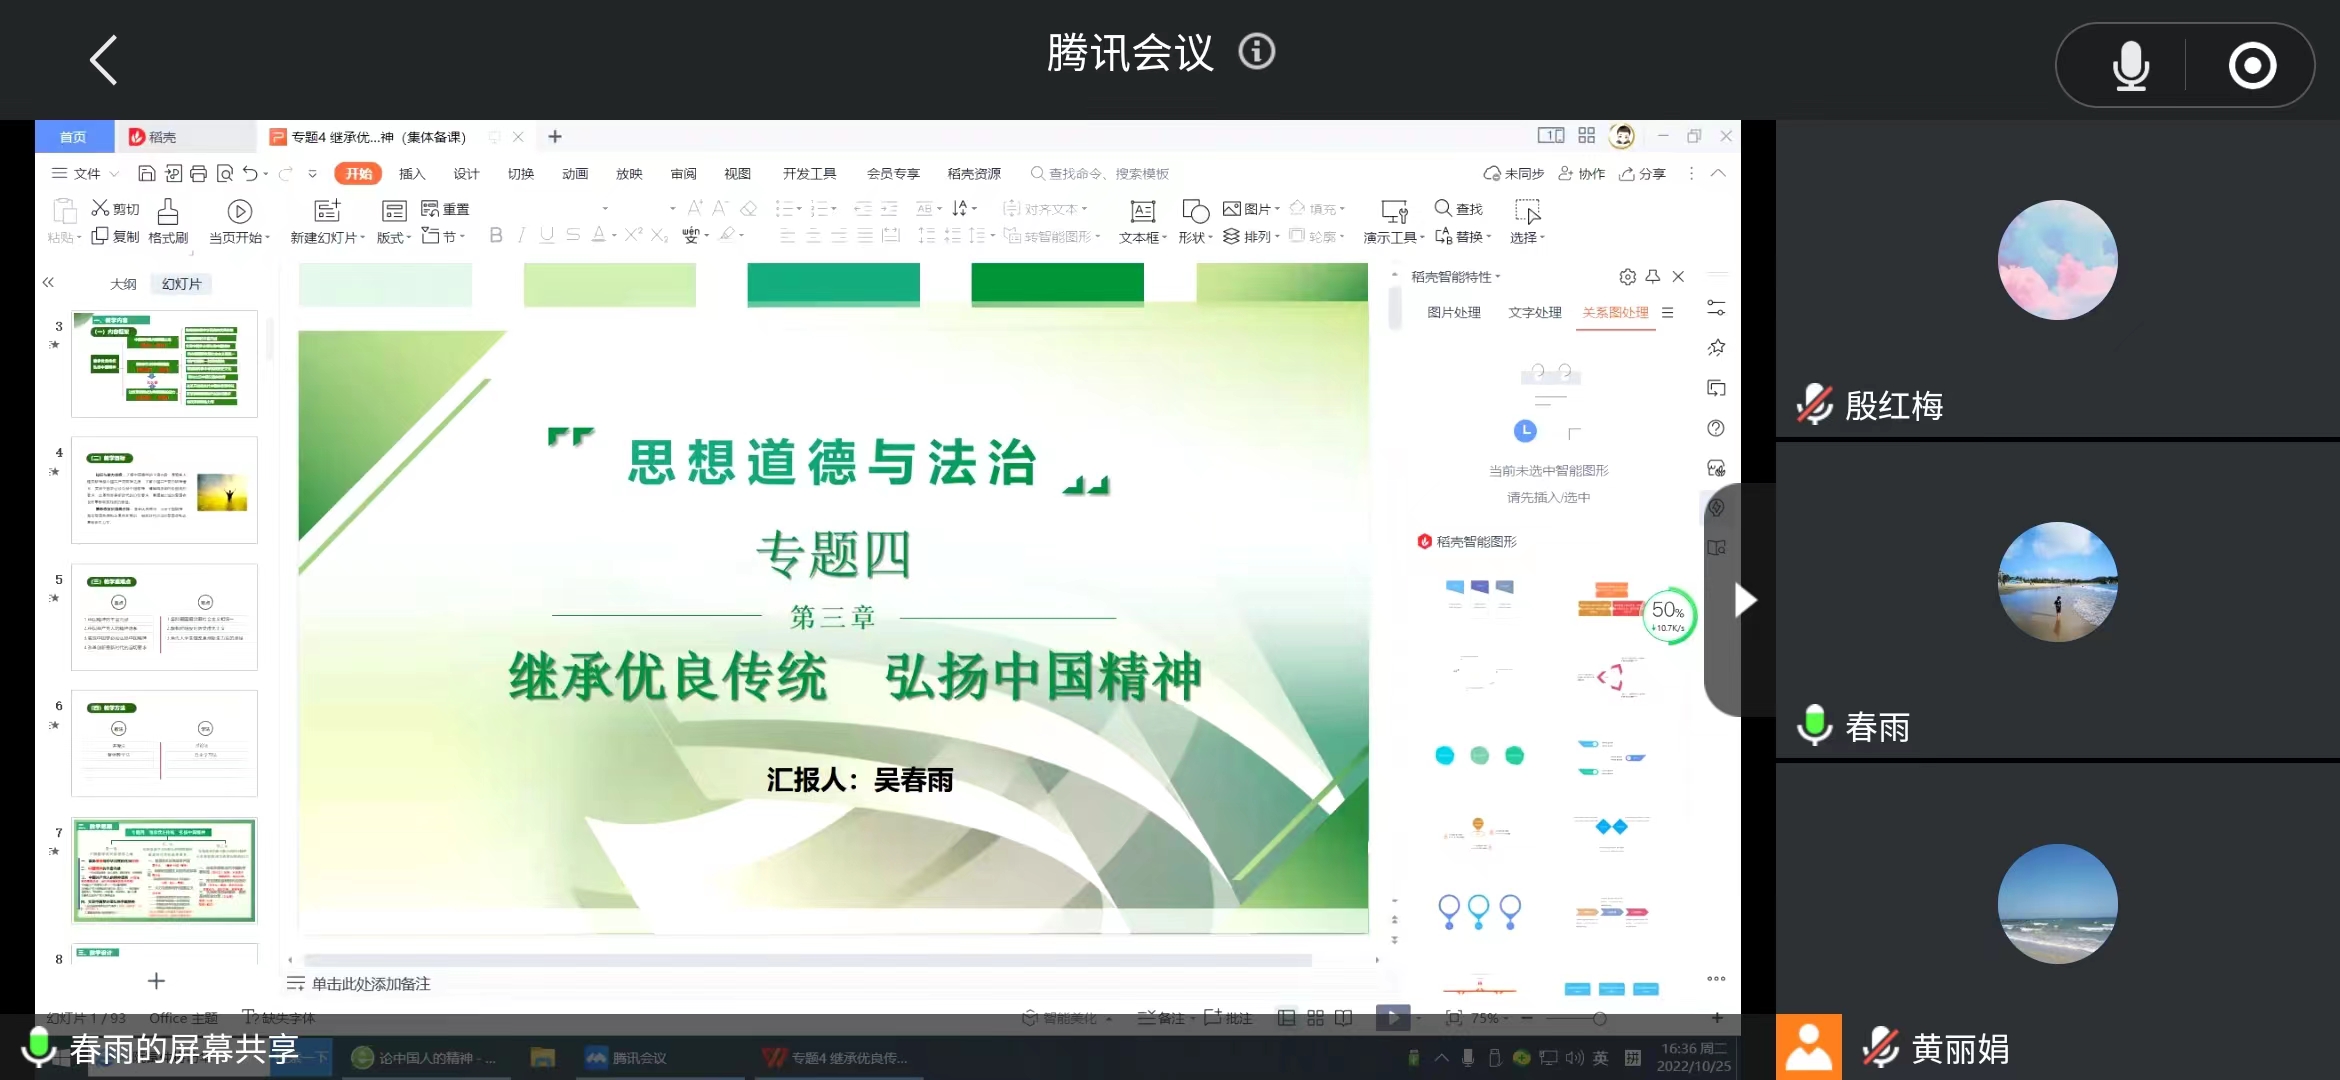
Task: Click the 分享 share button
Action: tap(1643, 174)
